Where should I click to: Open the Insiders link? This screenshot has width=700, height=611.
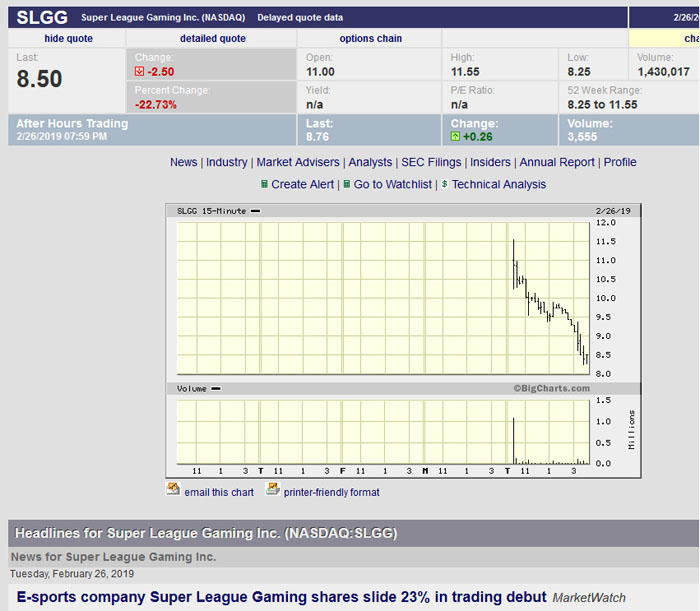point(490,162)
